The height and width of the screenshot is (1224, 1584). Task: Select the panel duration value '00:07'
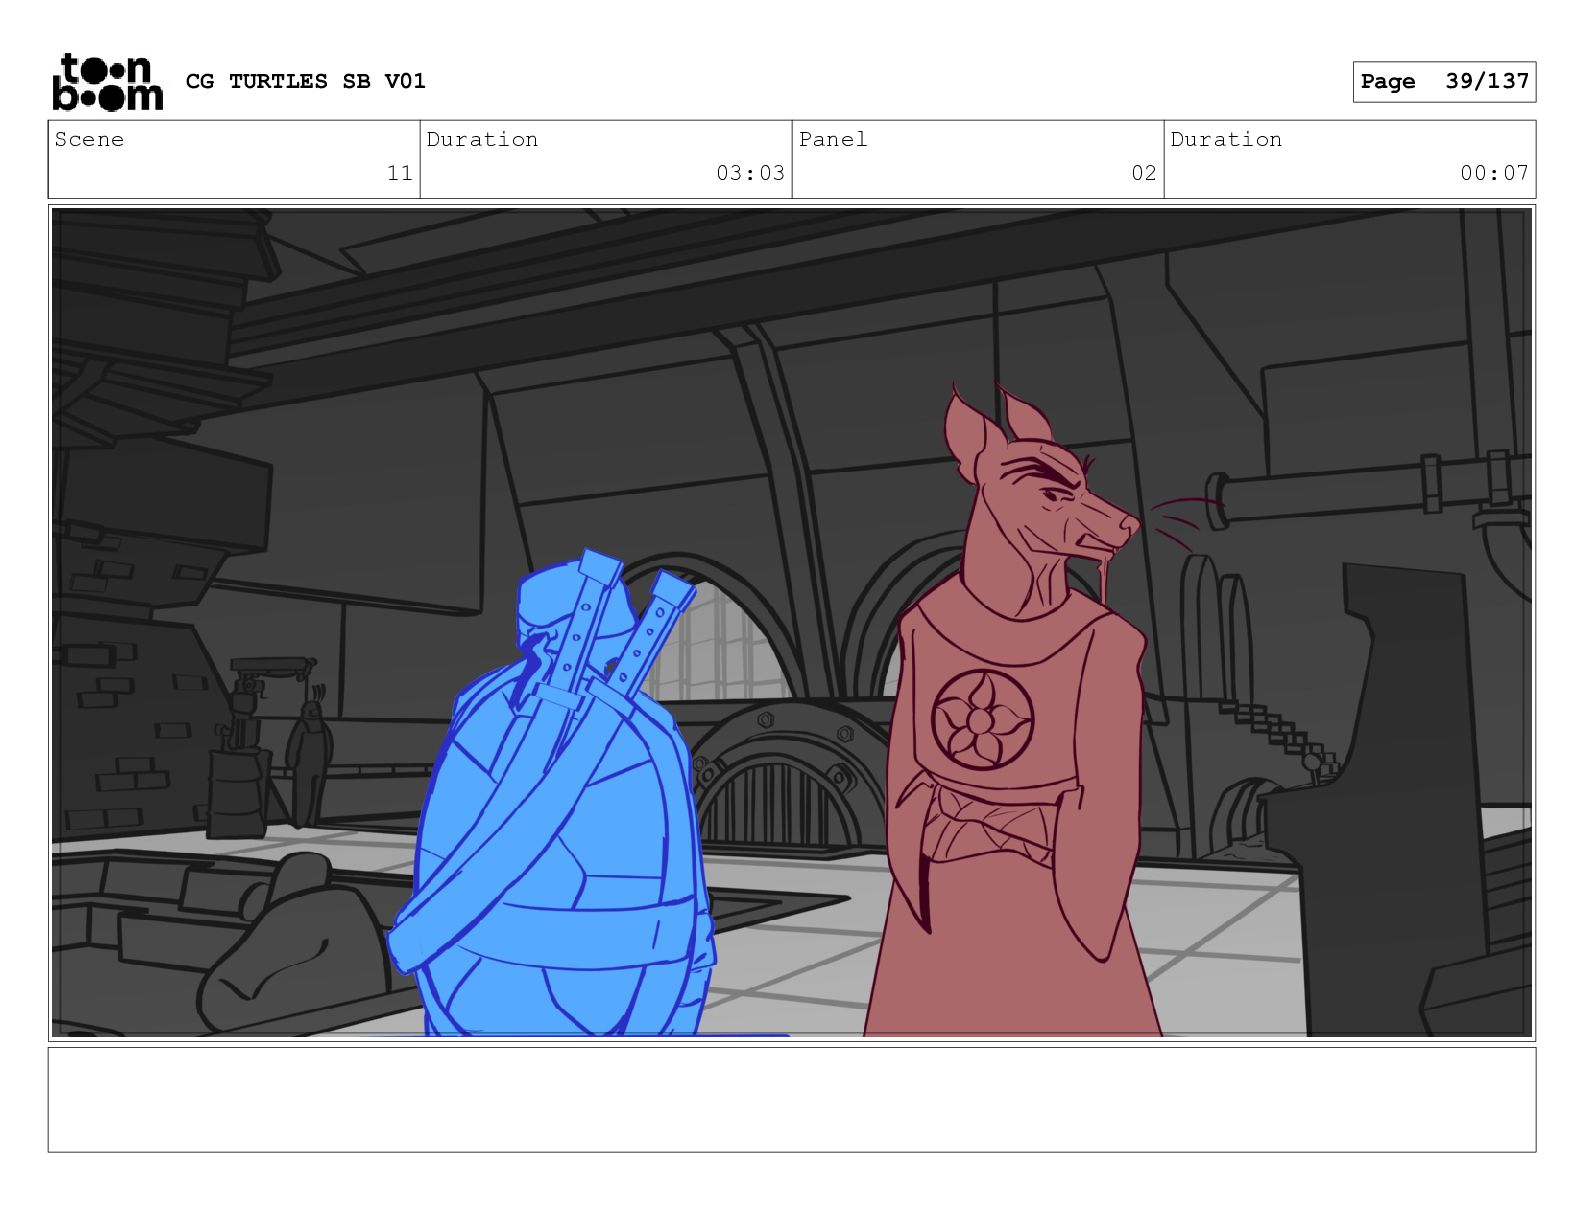click(1494, 173)
